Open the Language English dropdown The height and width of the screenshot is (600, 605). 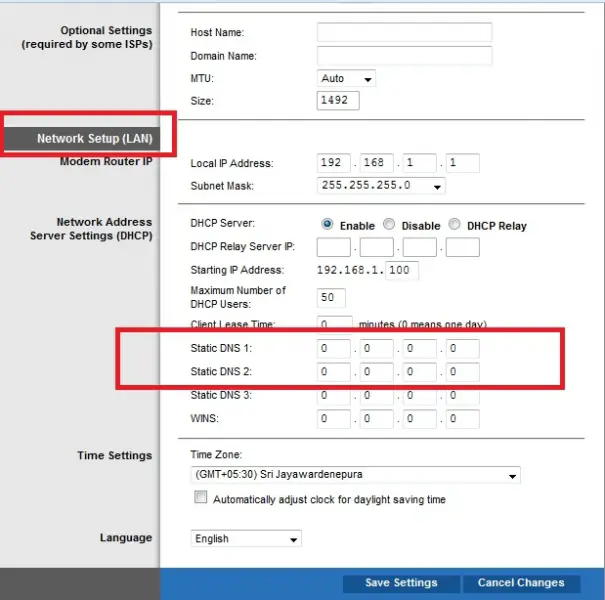tap(246, 539)
